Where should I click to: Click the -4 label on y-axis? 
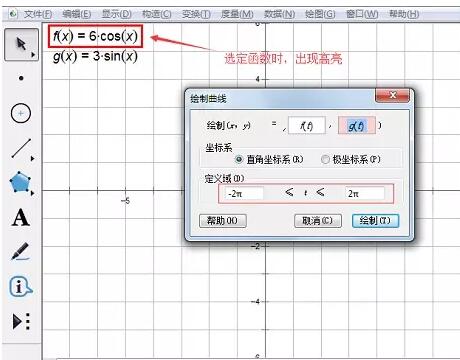[x=255, y=302]
